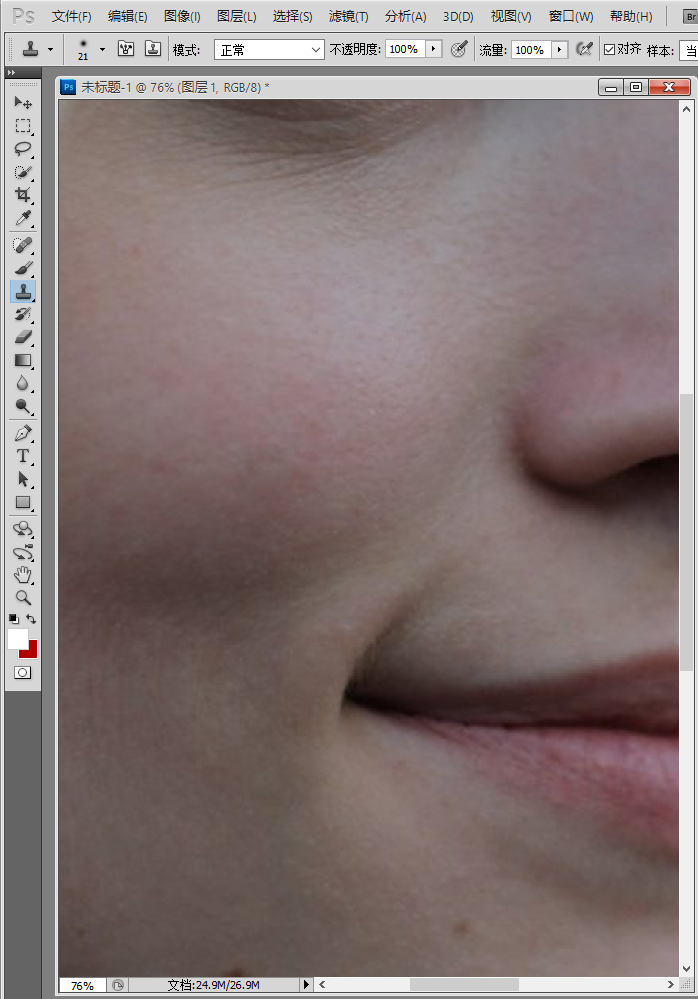Click the 76% zoom level field
This screenshot has height=999, width=698.
pos(82,985)
